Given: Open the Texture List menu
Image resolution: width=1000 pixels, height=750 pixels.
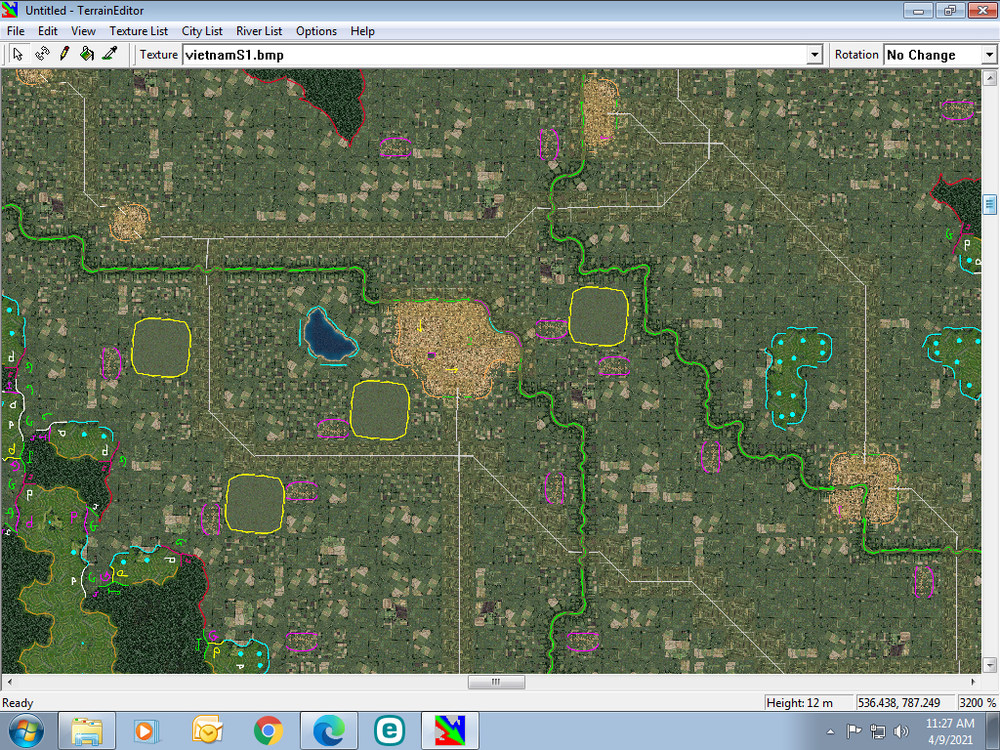Looking at the screenshot, I should pyautogui.click(x=138, y=31).
